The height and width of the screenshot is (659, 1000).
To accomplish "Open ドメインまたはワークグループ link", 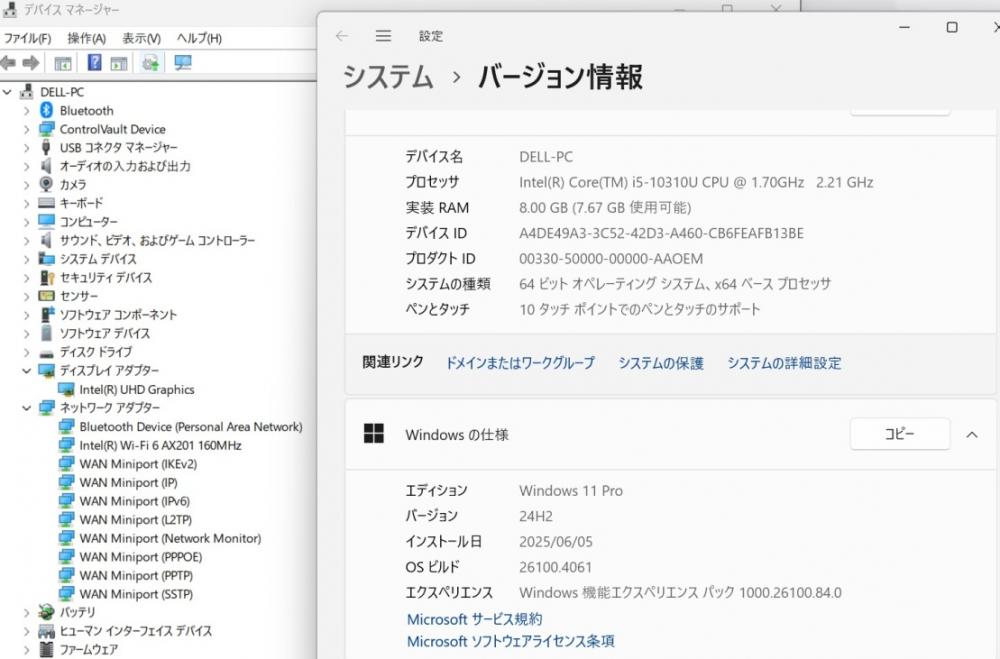I will pyautogui.click(x=520, y=363).
